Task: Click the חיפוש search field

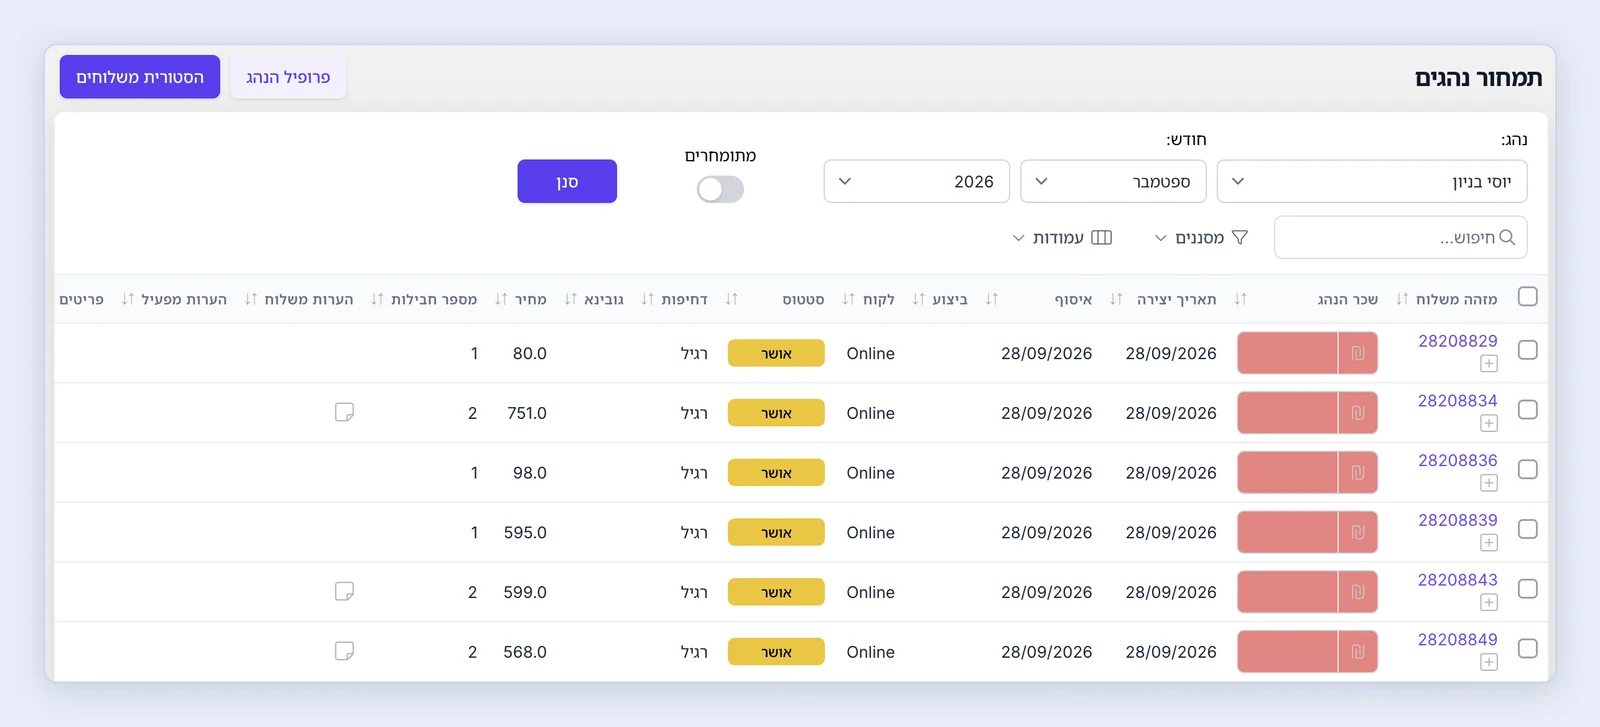Action: tap(1400, 237)
